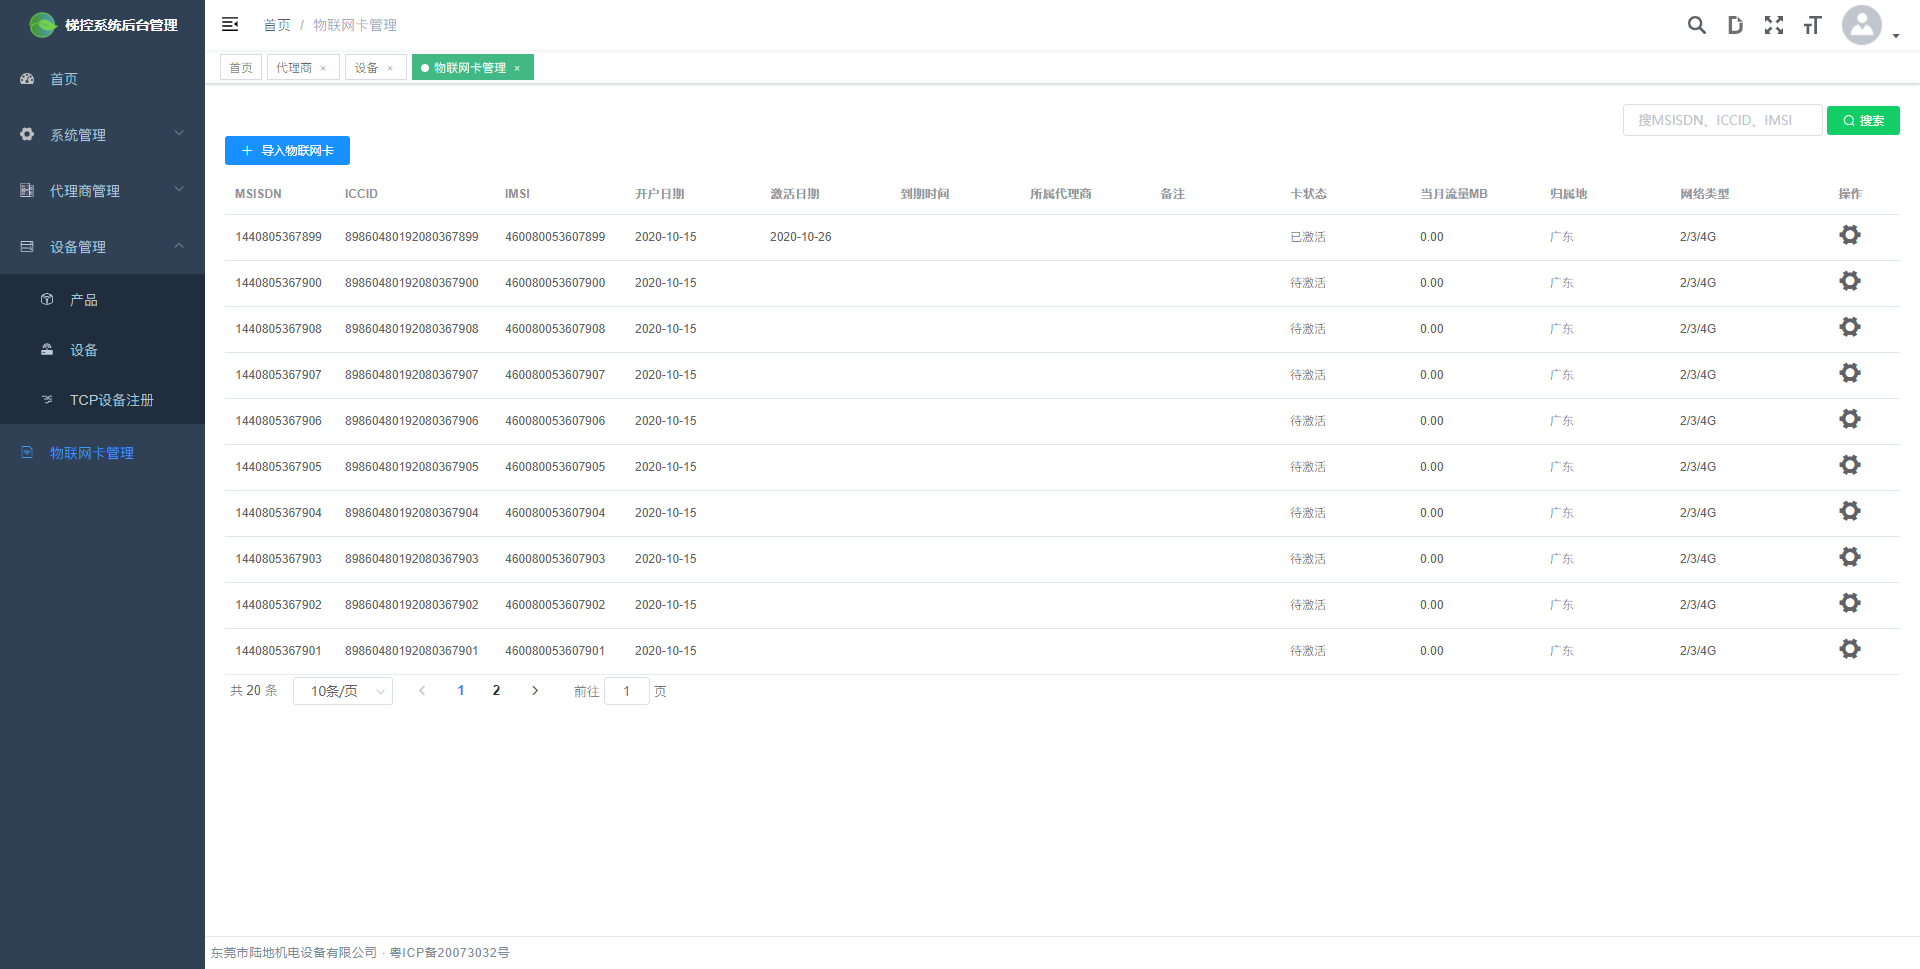The height and width of the screenshot is (969, 1920).
Task: Expand the 代理商管理 sidebar menu
Action: (x=102, y=191)
